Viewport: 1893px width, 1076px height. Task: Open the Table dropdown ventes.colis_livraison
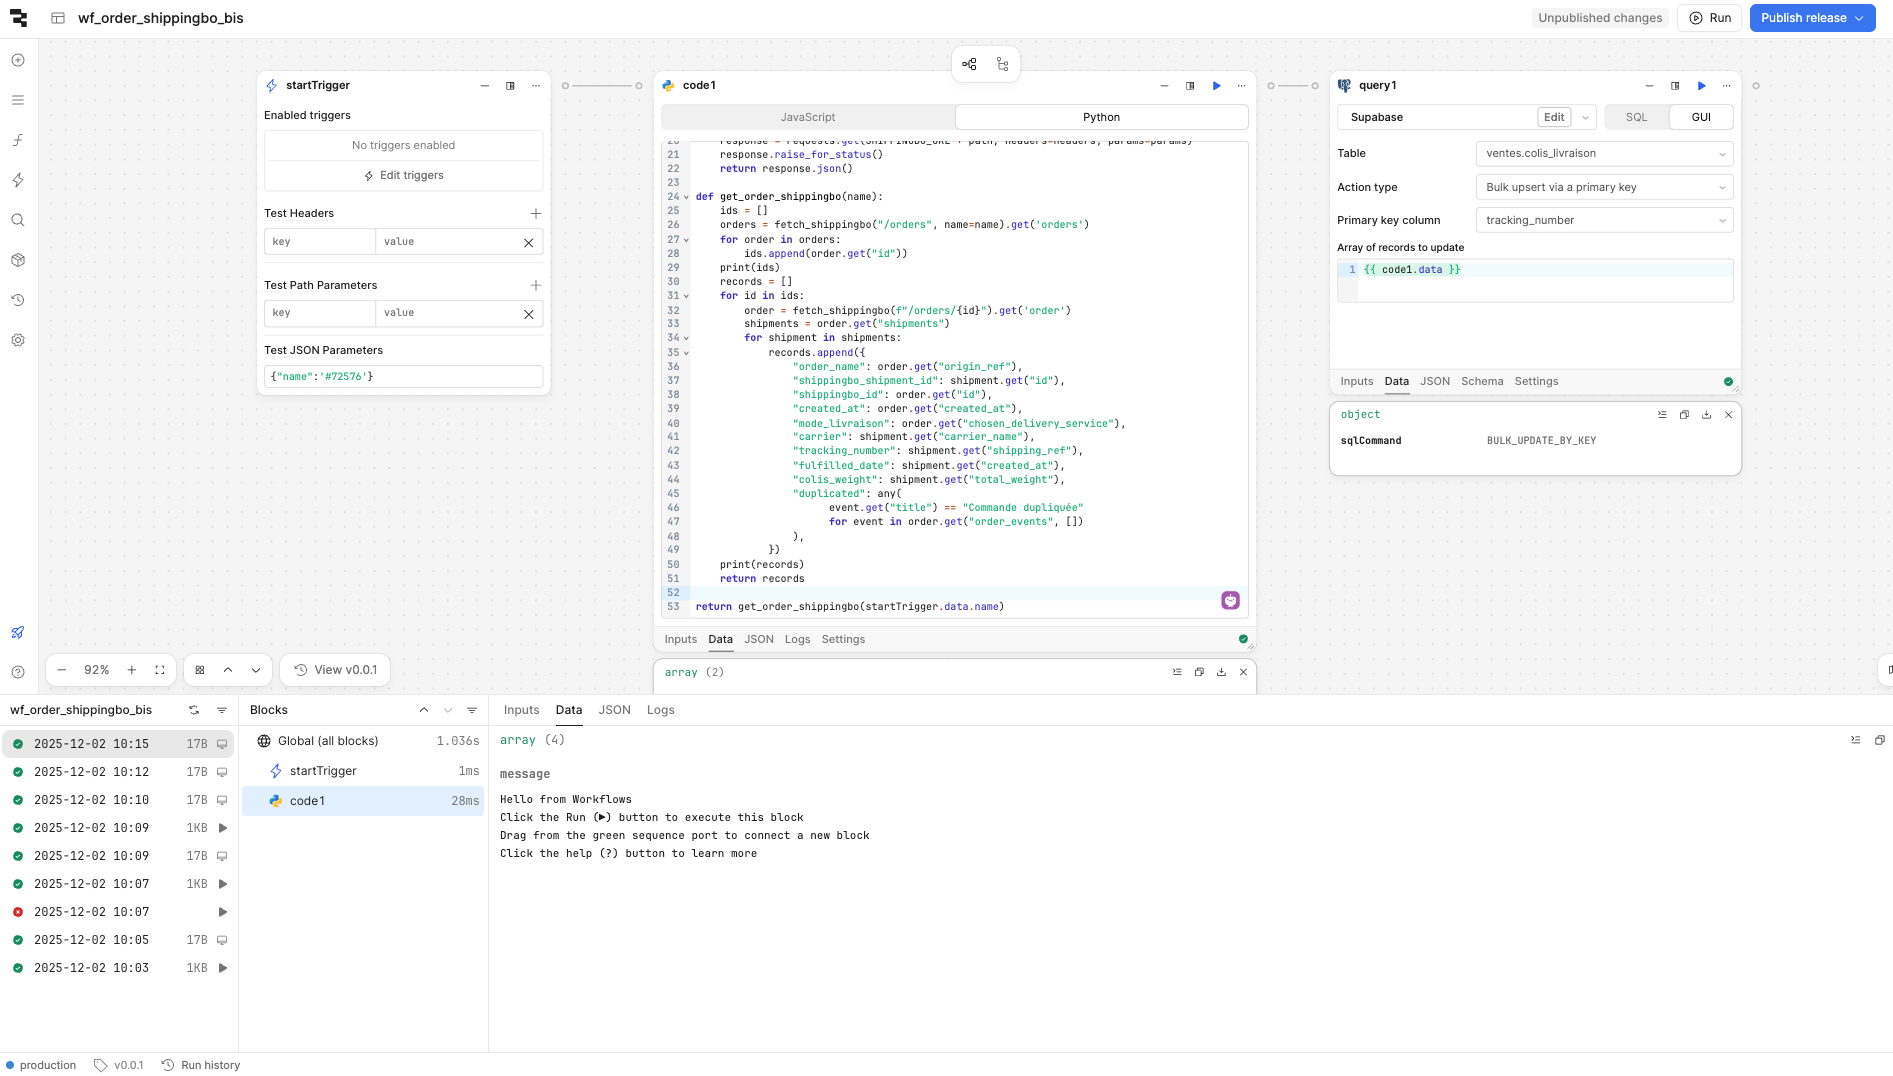[x=1603, y=154]
